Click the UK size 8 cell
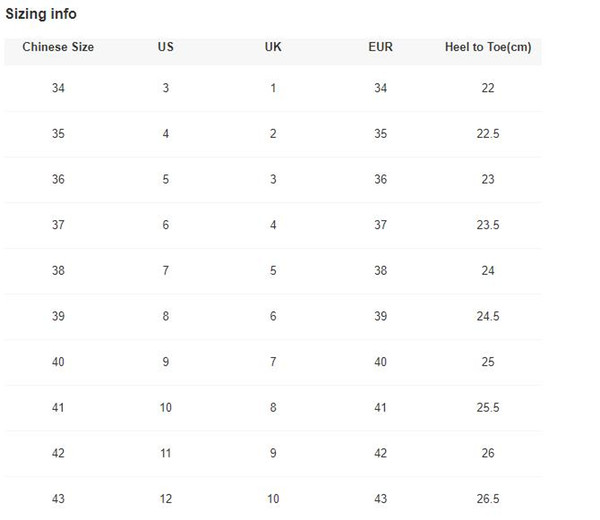This screenshot has width=600, height=520. point(273,408)
